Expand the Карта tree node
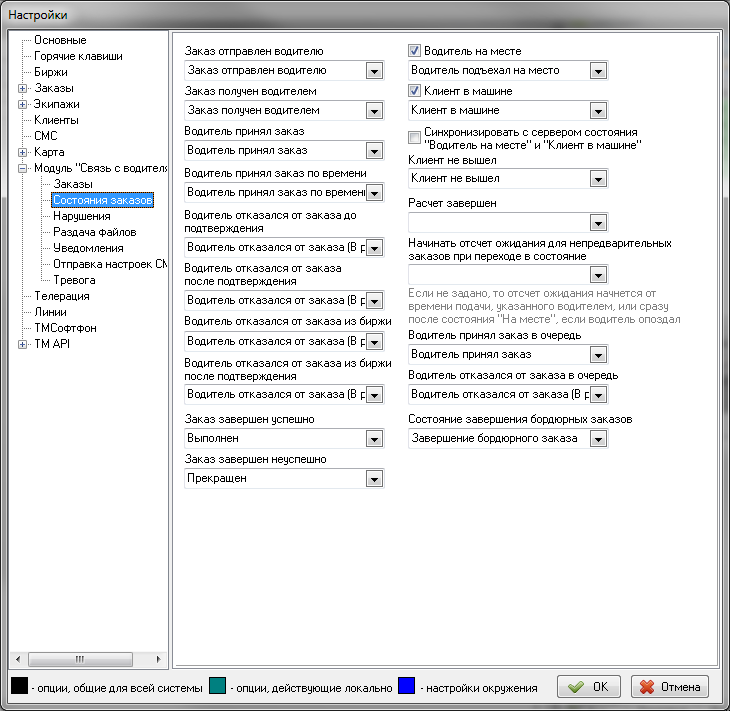This screenshot has width=730, height=711. (x=23, y=152)
